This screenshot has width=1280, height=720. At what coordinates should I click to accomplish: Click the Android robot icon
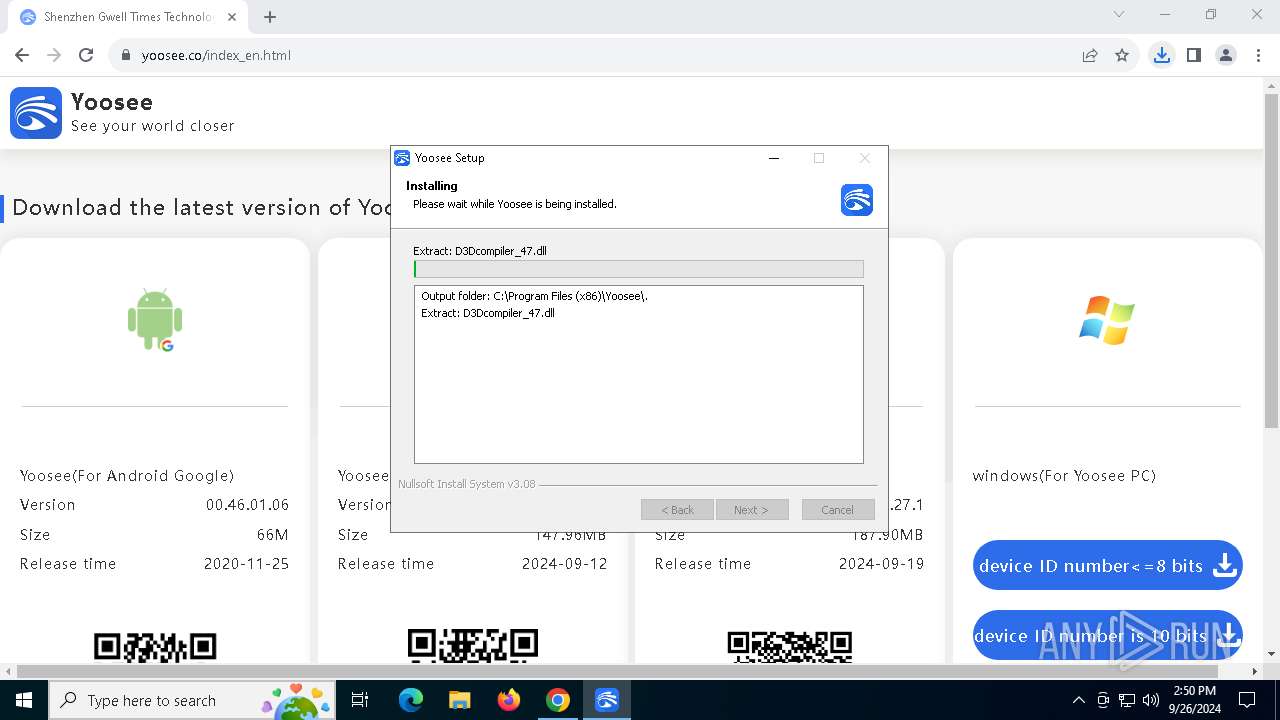click(x=155, y=319)
